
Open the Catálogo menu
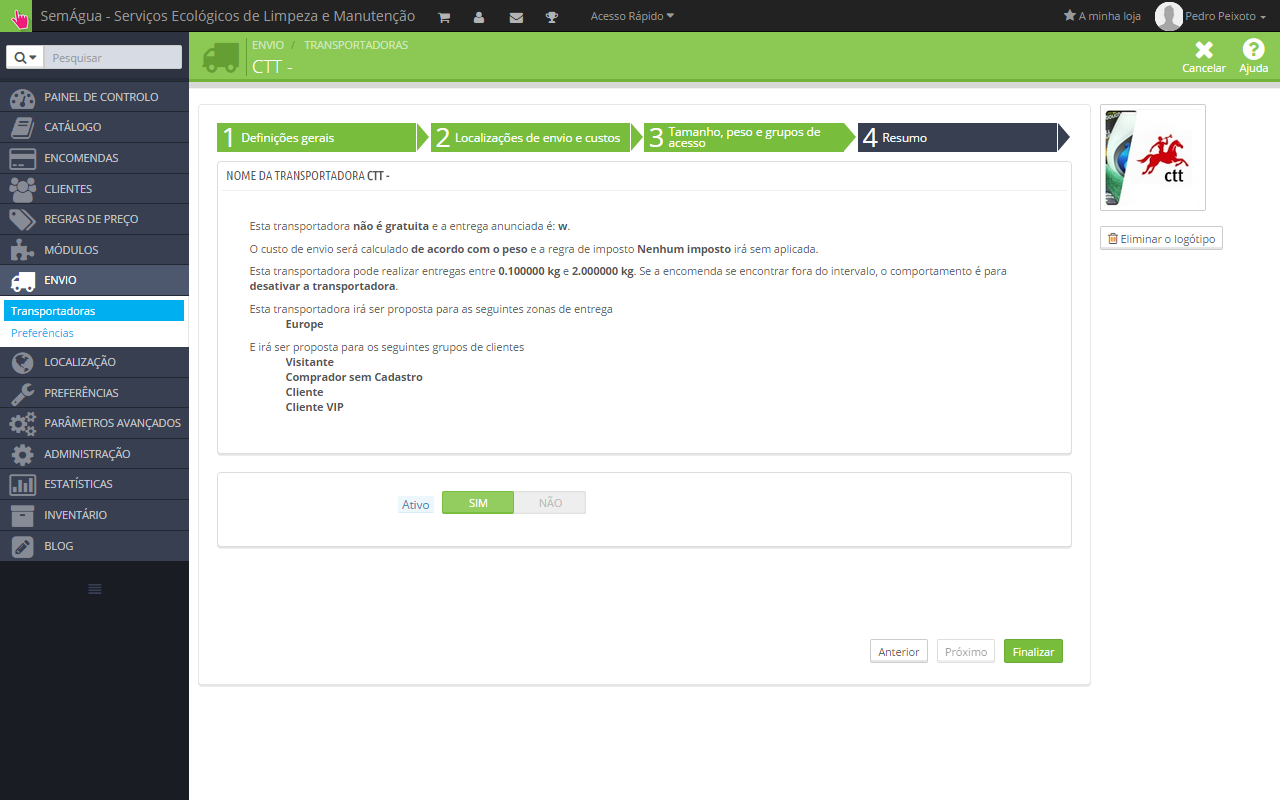(x=94, y=127)
